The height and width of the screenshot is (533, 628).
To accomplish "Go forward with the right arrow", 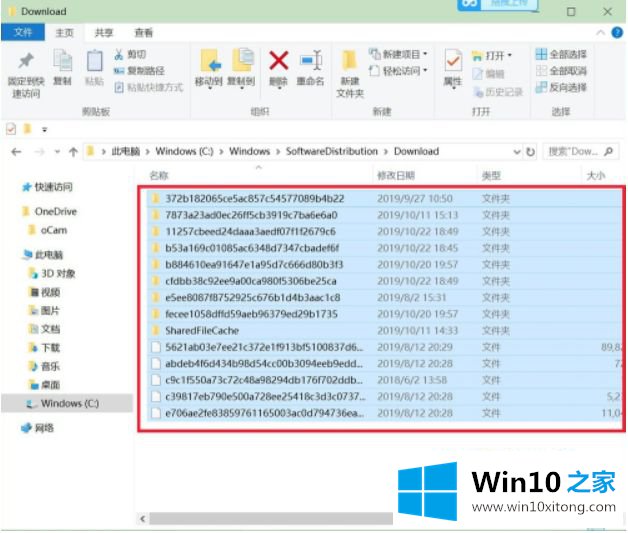I will point(39,152).
